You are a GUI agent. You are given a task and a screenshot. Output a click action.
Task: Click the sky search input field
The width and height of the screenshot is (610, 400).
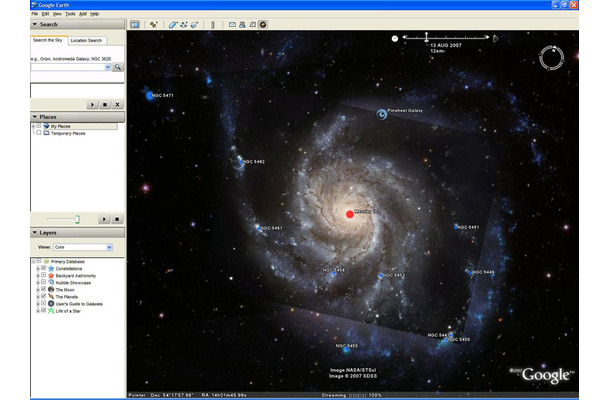(68, 67)
